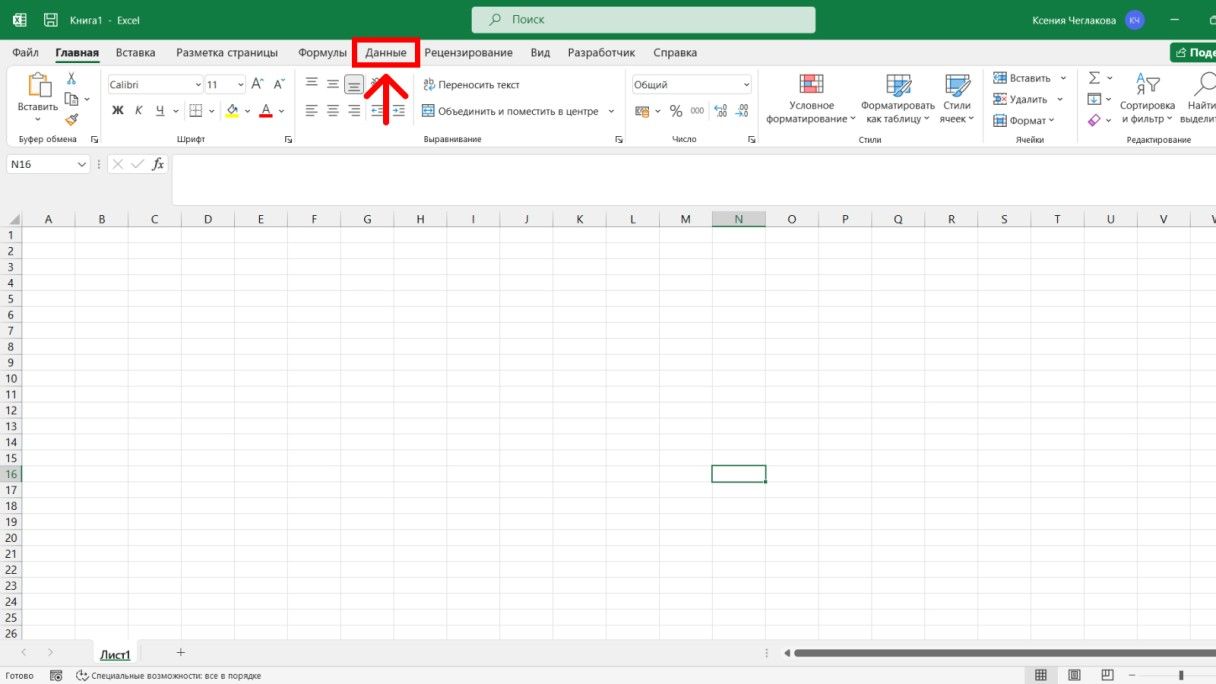
Task: Switch to Разметка страницы tab
Action: (227, 53)
